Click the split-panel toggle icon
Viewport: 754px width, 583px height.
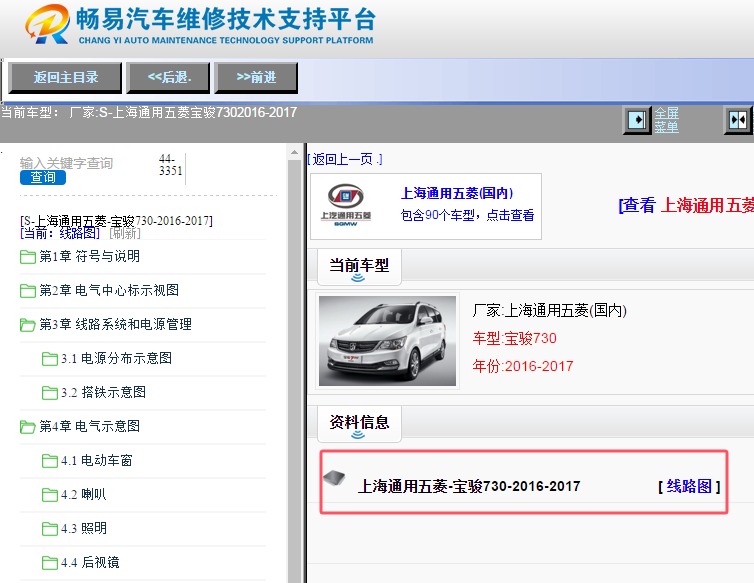click(738, 120)
